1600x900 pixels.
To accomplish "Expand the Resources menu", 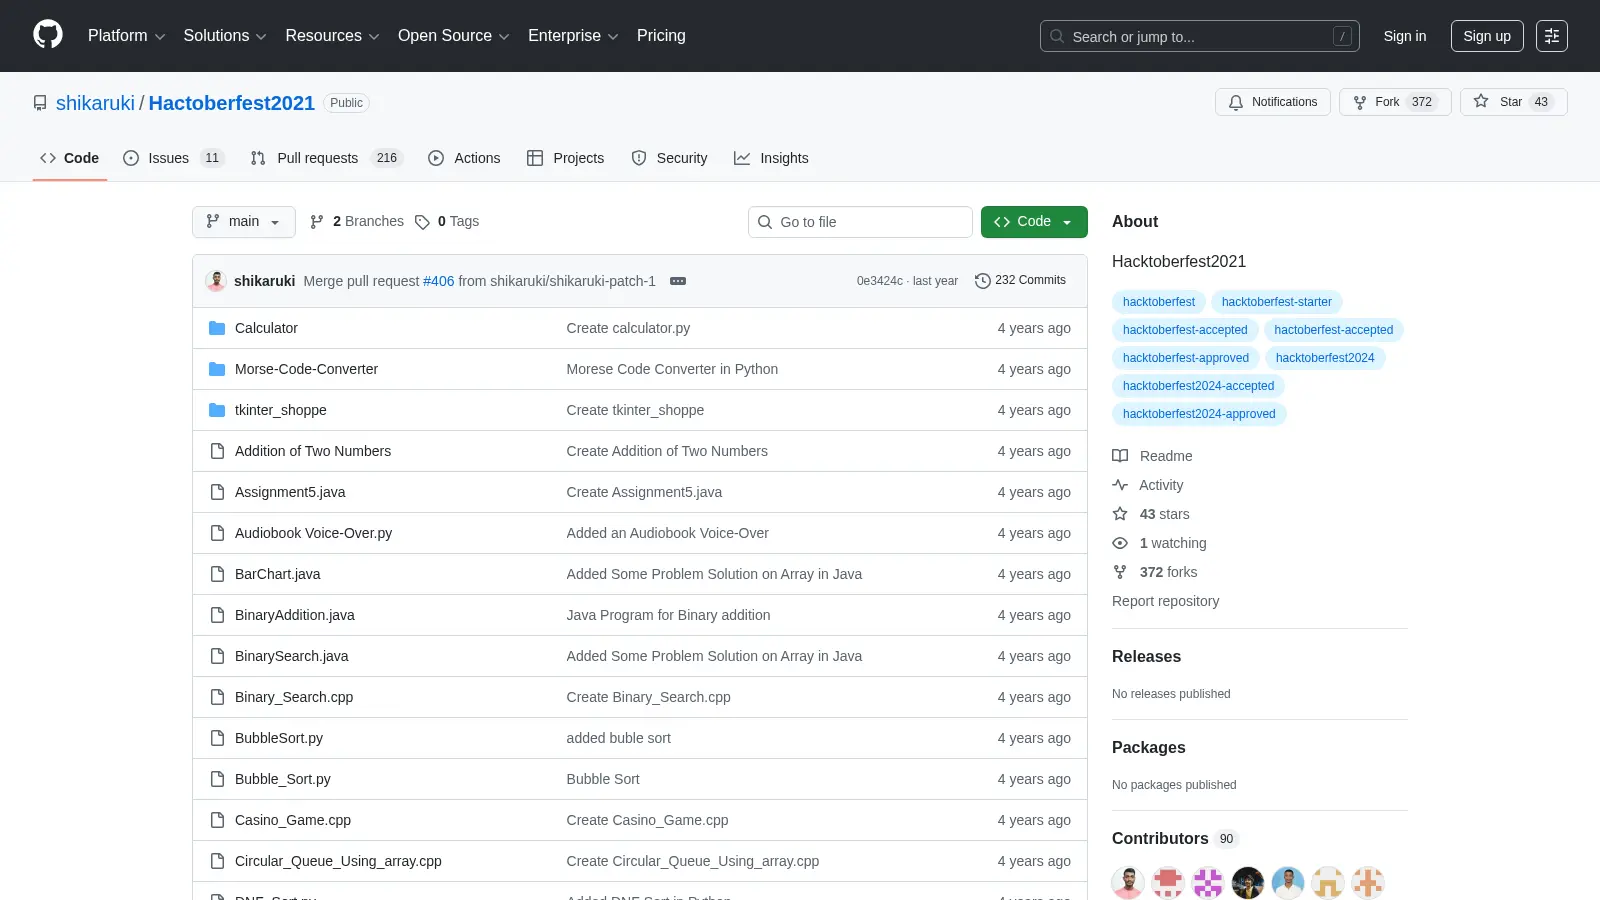I will pos(332,36).
